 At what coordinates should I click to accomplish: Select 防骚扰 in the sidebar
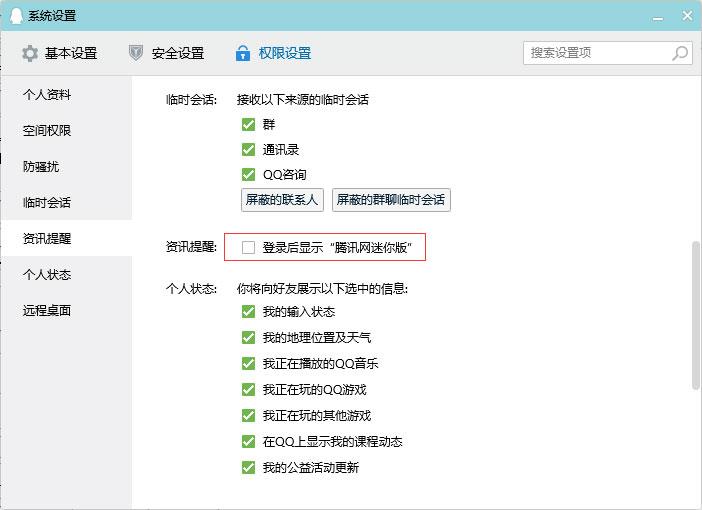(66, 167)
